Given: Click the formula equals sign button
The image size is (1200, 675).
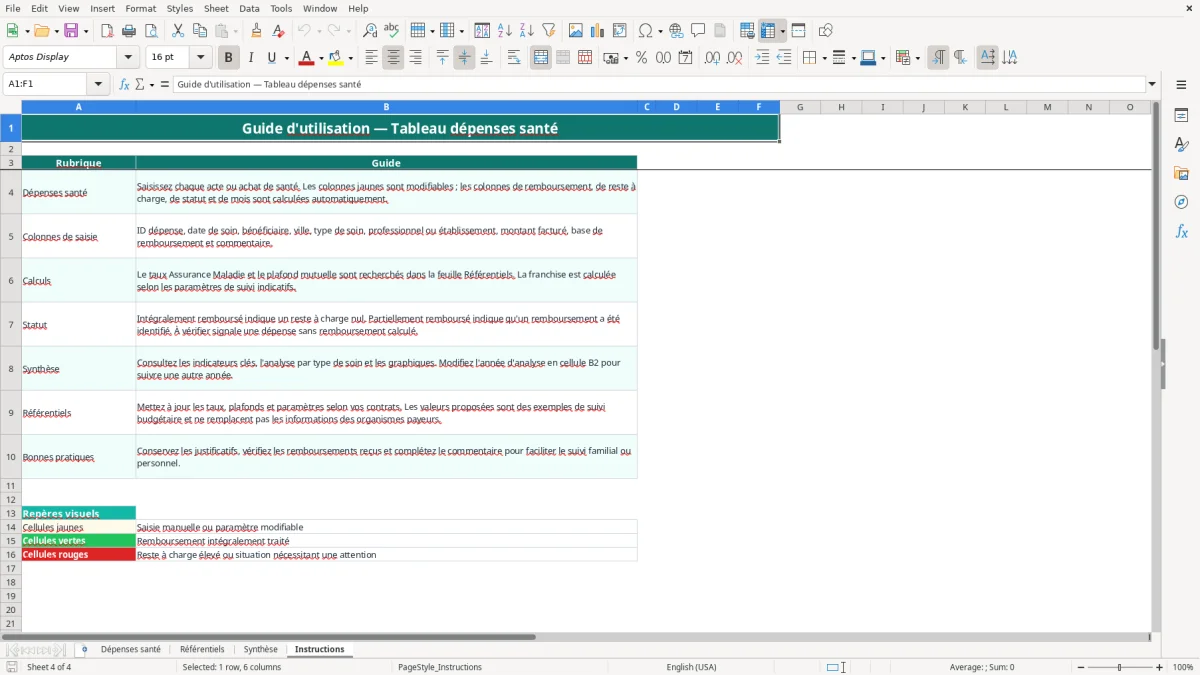Looking at the screenshot, I should click(x=164, y=84).
